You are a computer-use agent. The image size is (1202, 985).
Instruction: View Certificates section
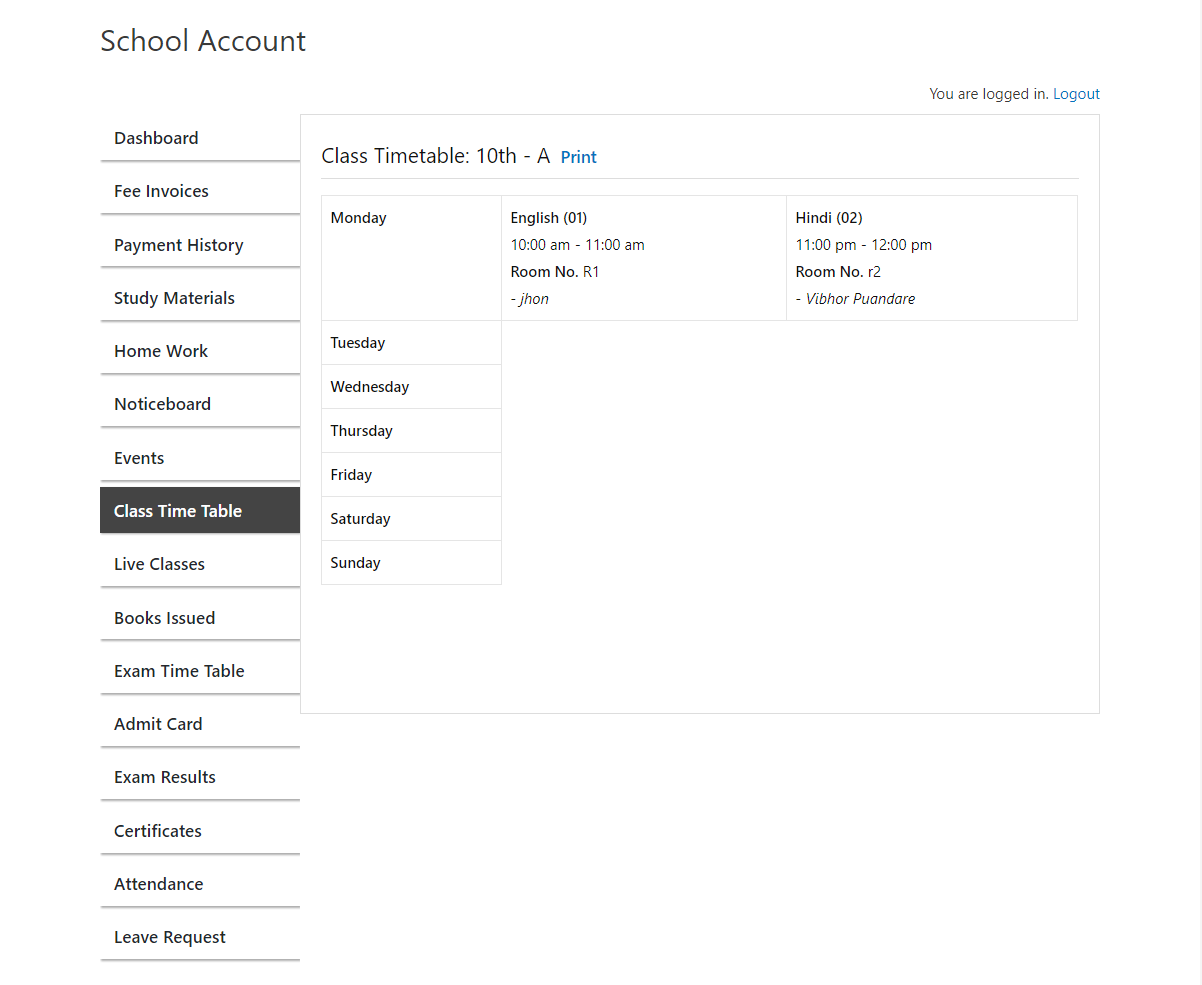[x=157, y=831]
